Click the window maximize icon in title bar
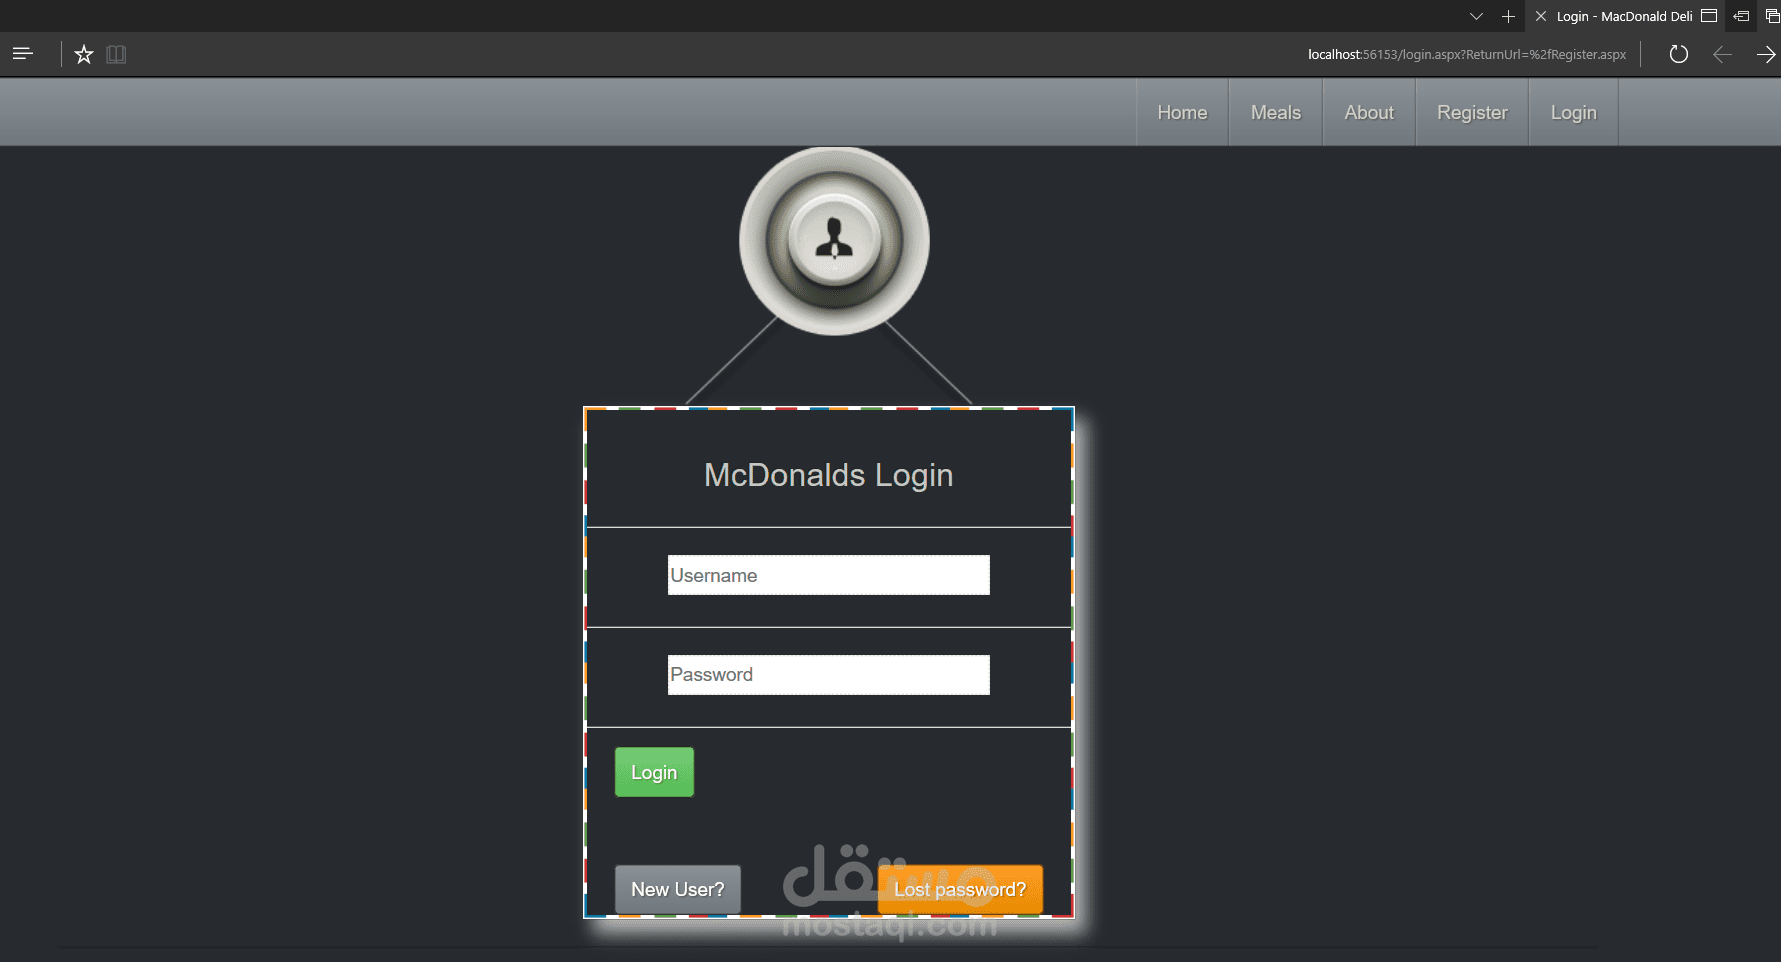Screen dimensions: 1781x962 (x=1709, y=16)
